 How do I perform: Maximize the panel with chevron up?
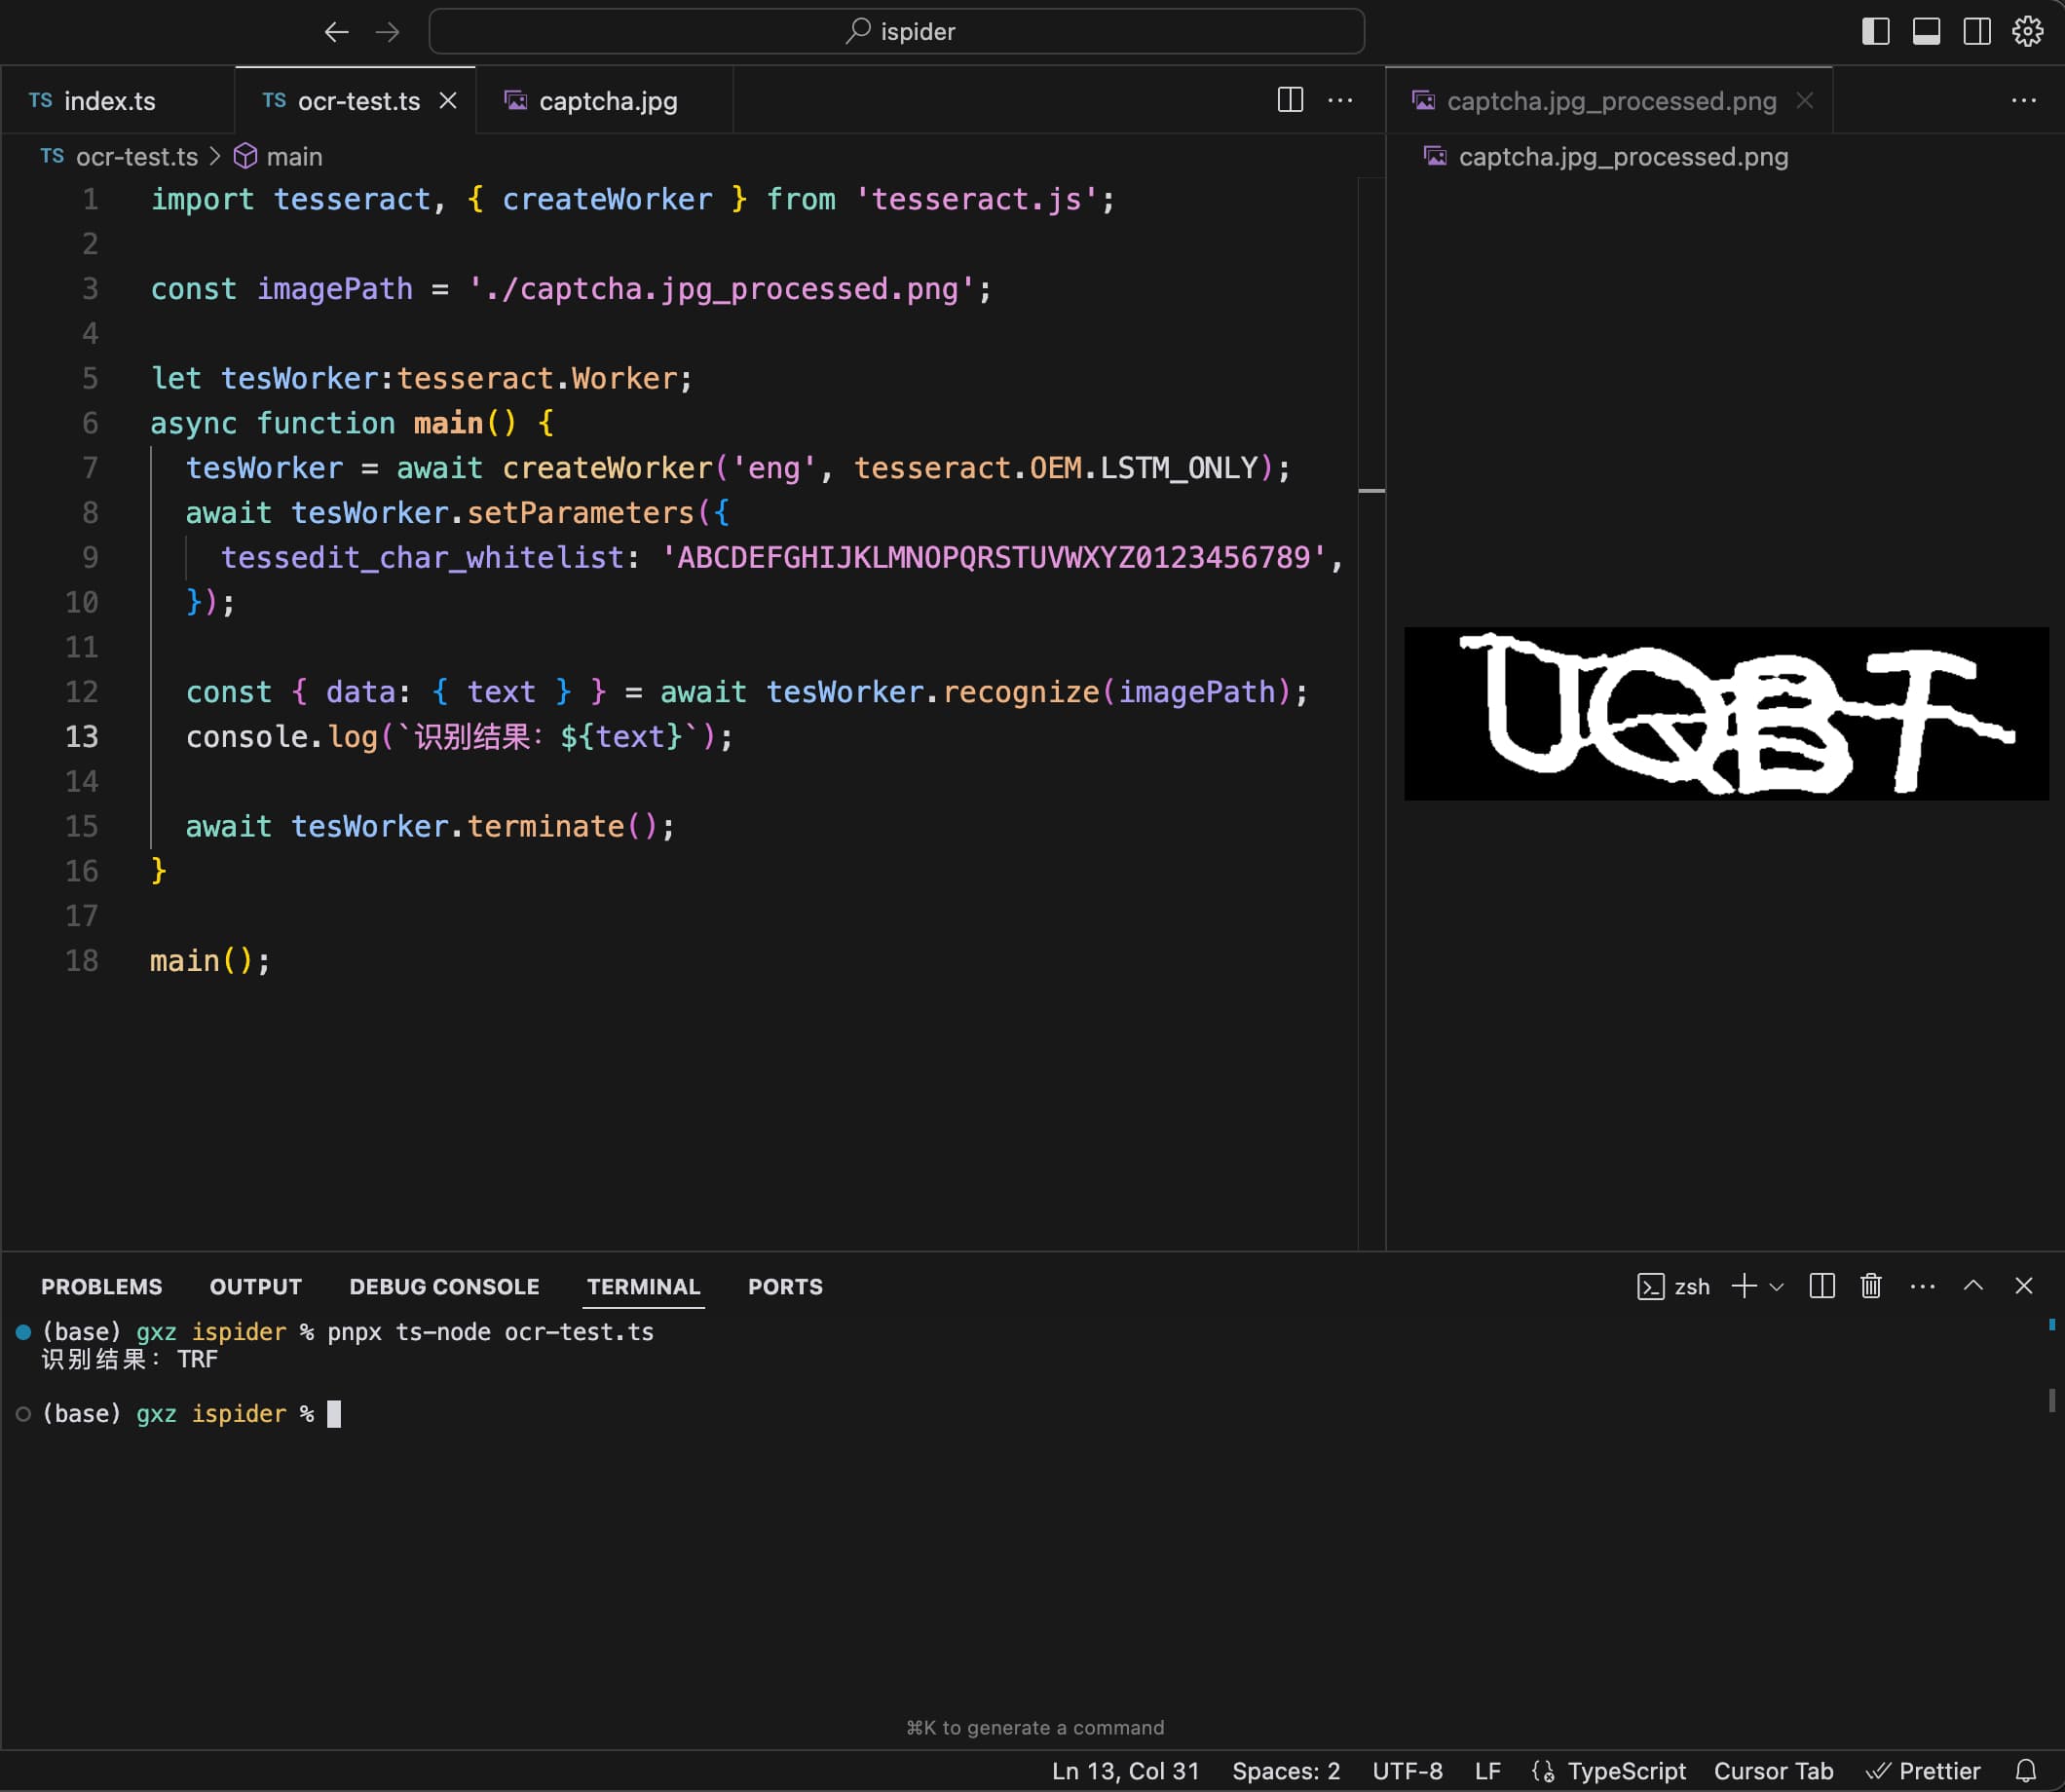point(1973,1286)
